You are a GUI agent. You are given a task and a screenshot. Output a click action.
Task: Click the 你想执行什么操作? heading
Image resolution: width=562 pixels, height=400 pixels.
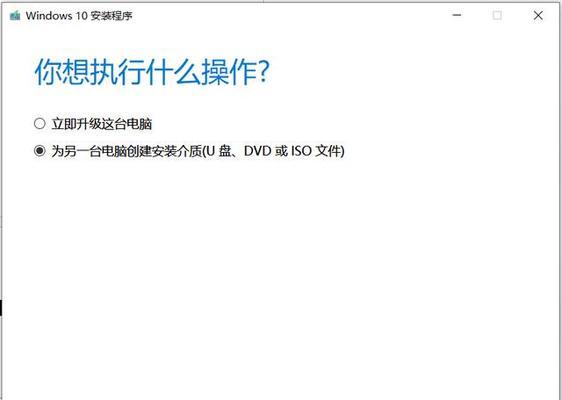[152, 72]
